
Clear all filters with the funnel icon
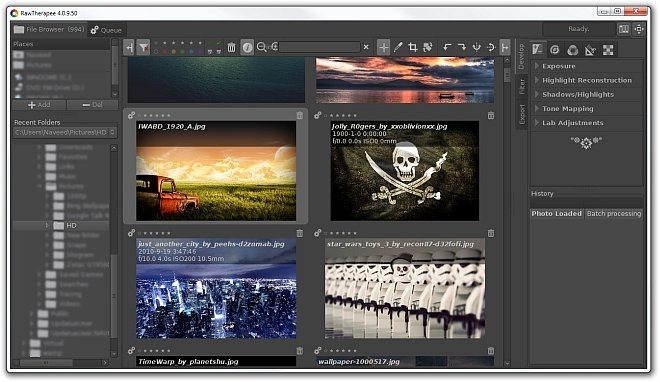coord(143,48)
